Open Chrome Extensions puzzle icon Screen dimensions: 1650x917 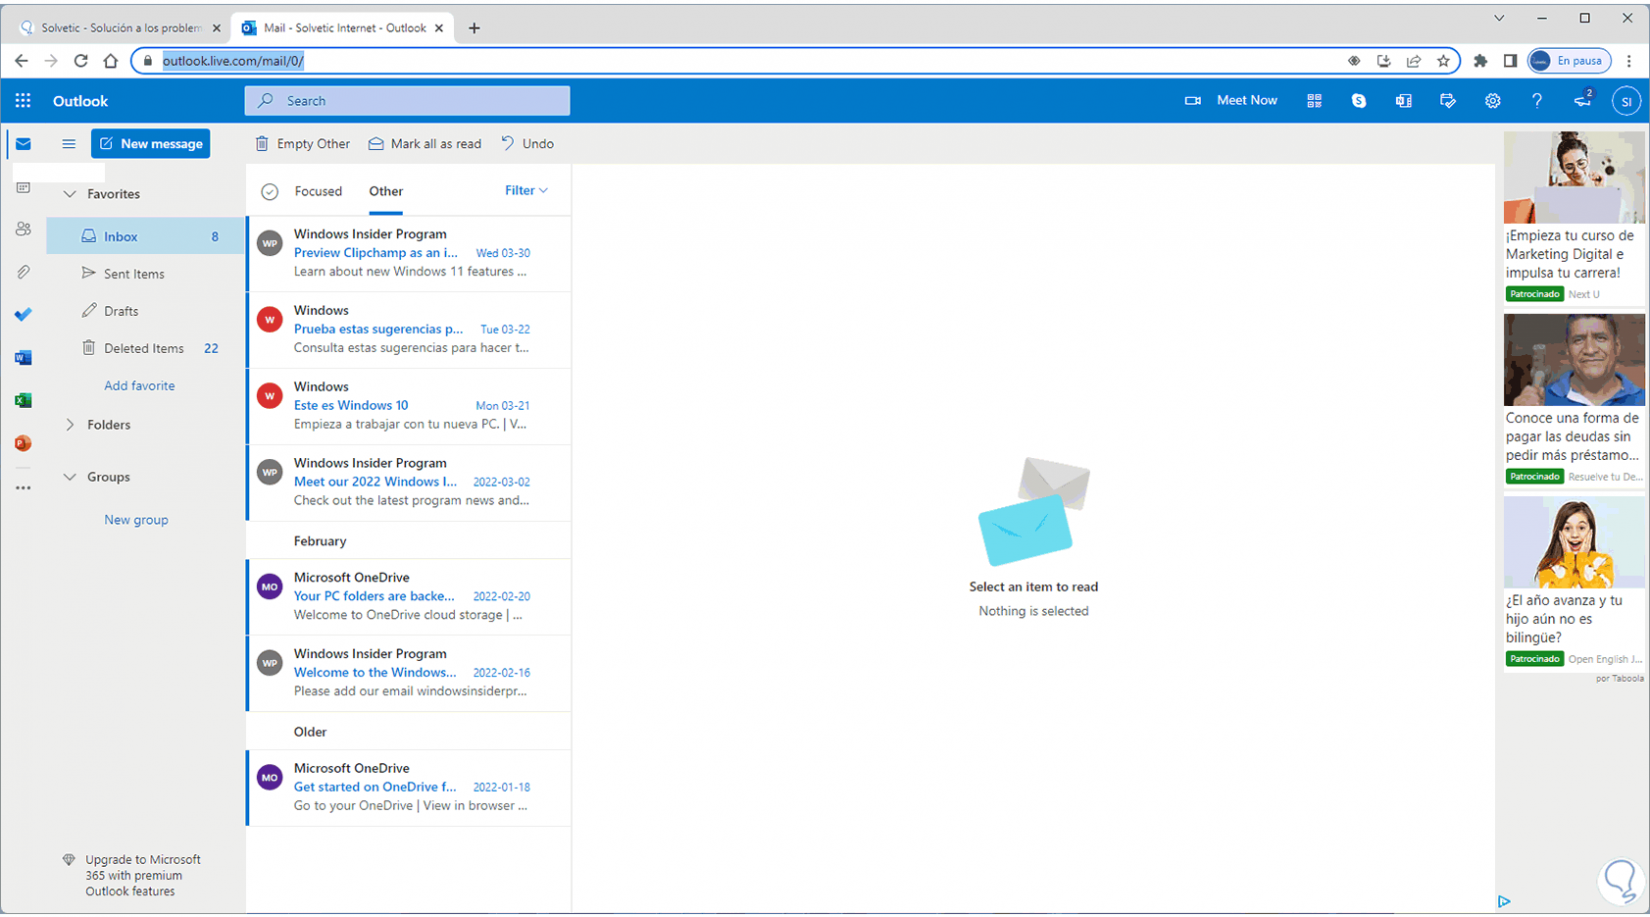point(1480,61)
